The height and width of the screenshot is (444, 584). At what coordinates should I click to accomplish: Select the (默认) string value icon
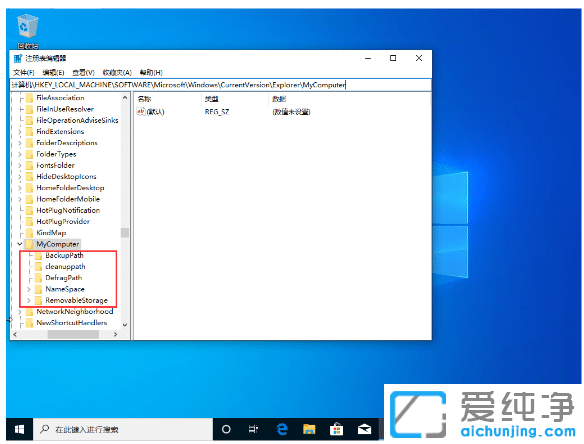point(141,111)
